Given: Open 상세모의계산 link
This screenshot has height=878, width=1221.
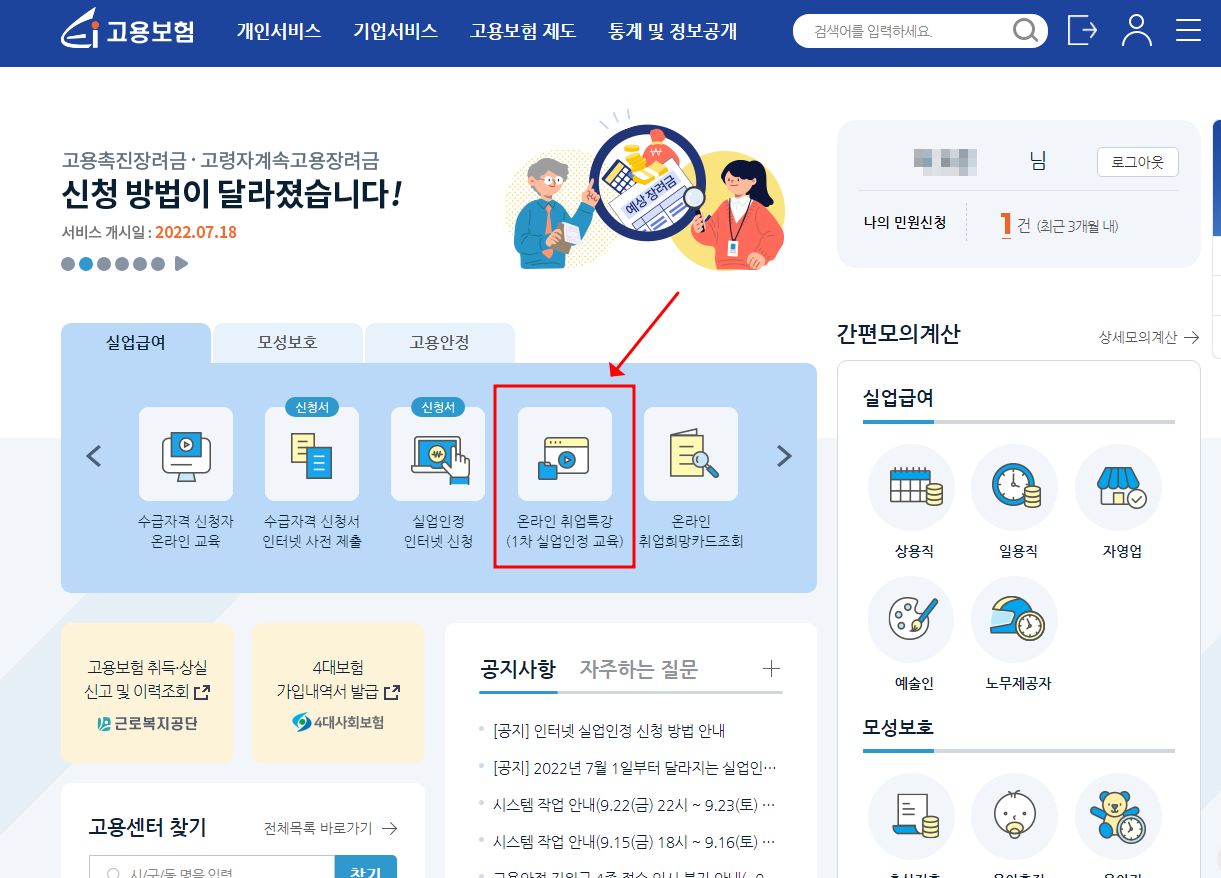Looking at the screenshot, I should 1149,338.
